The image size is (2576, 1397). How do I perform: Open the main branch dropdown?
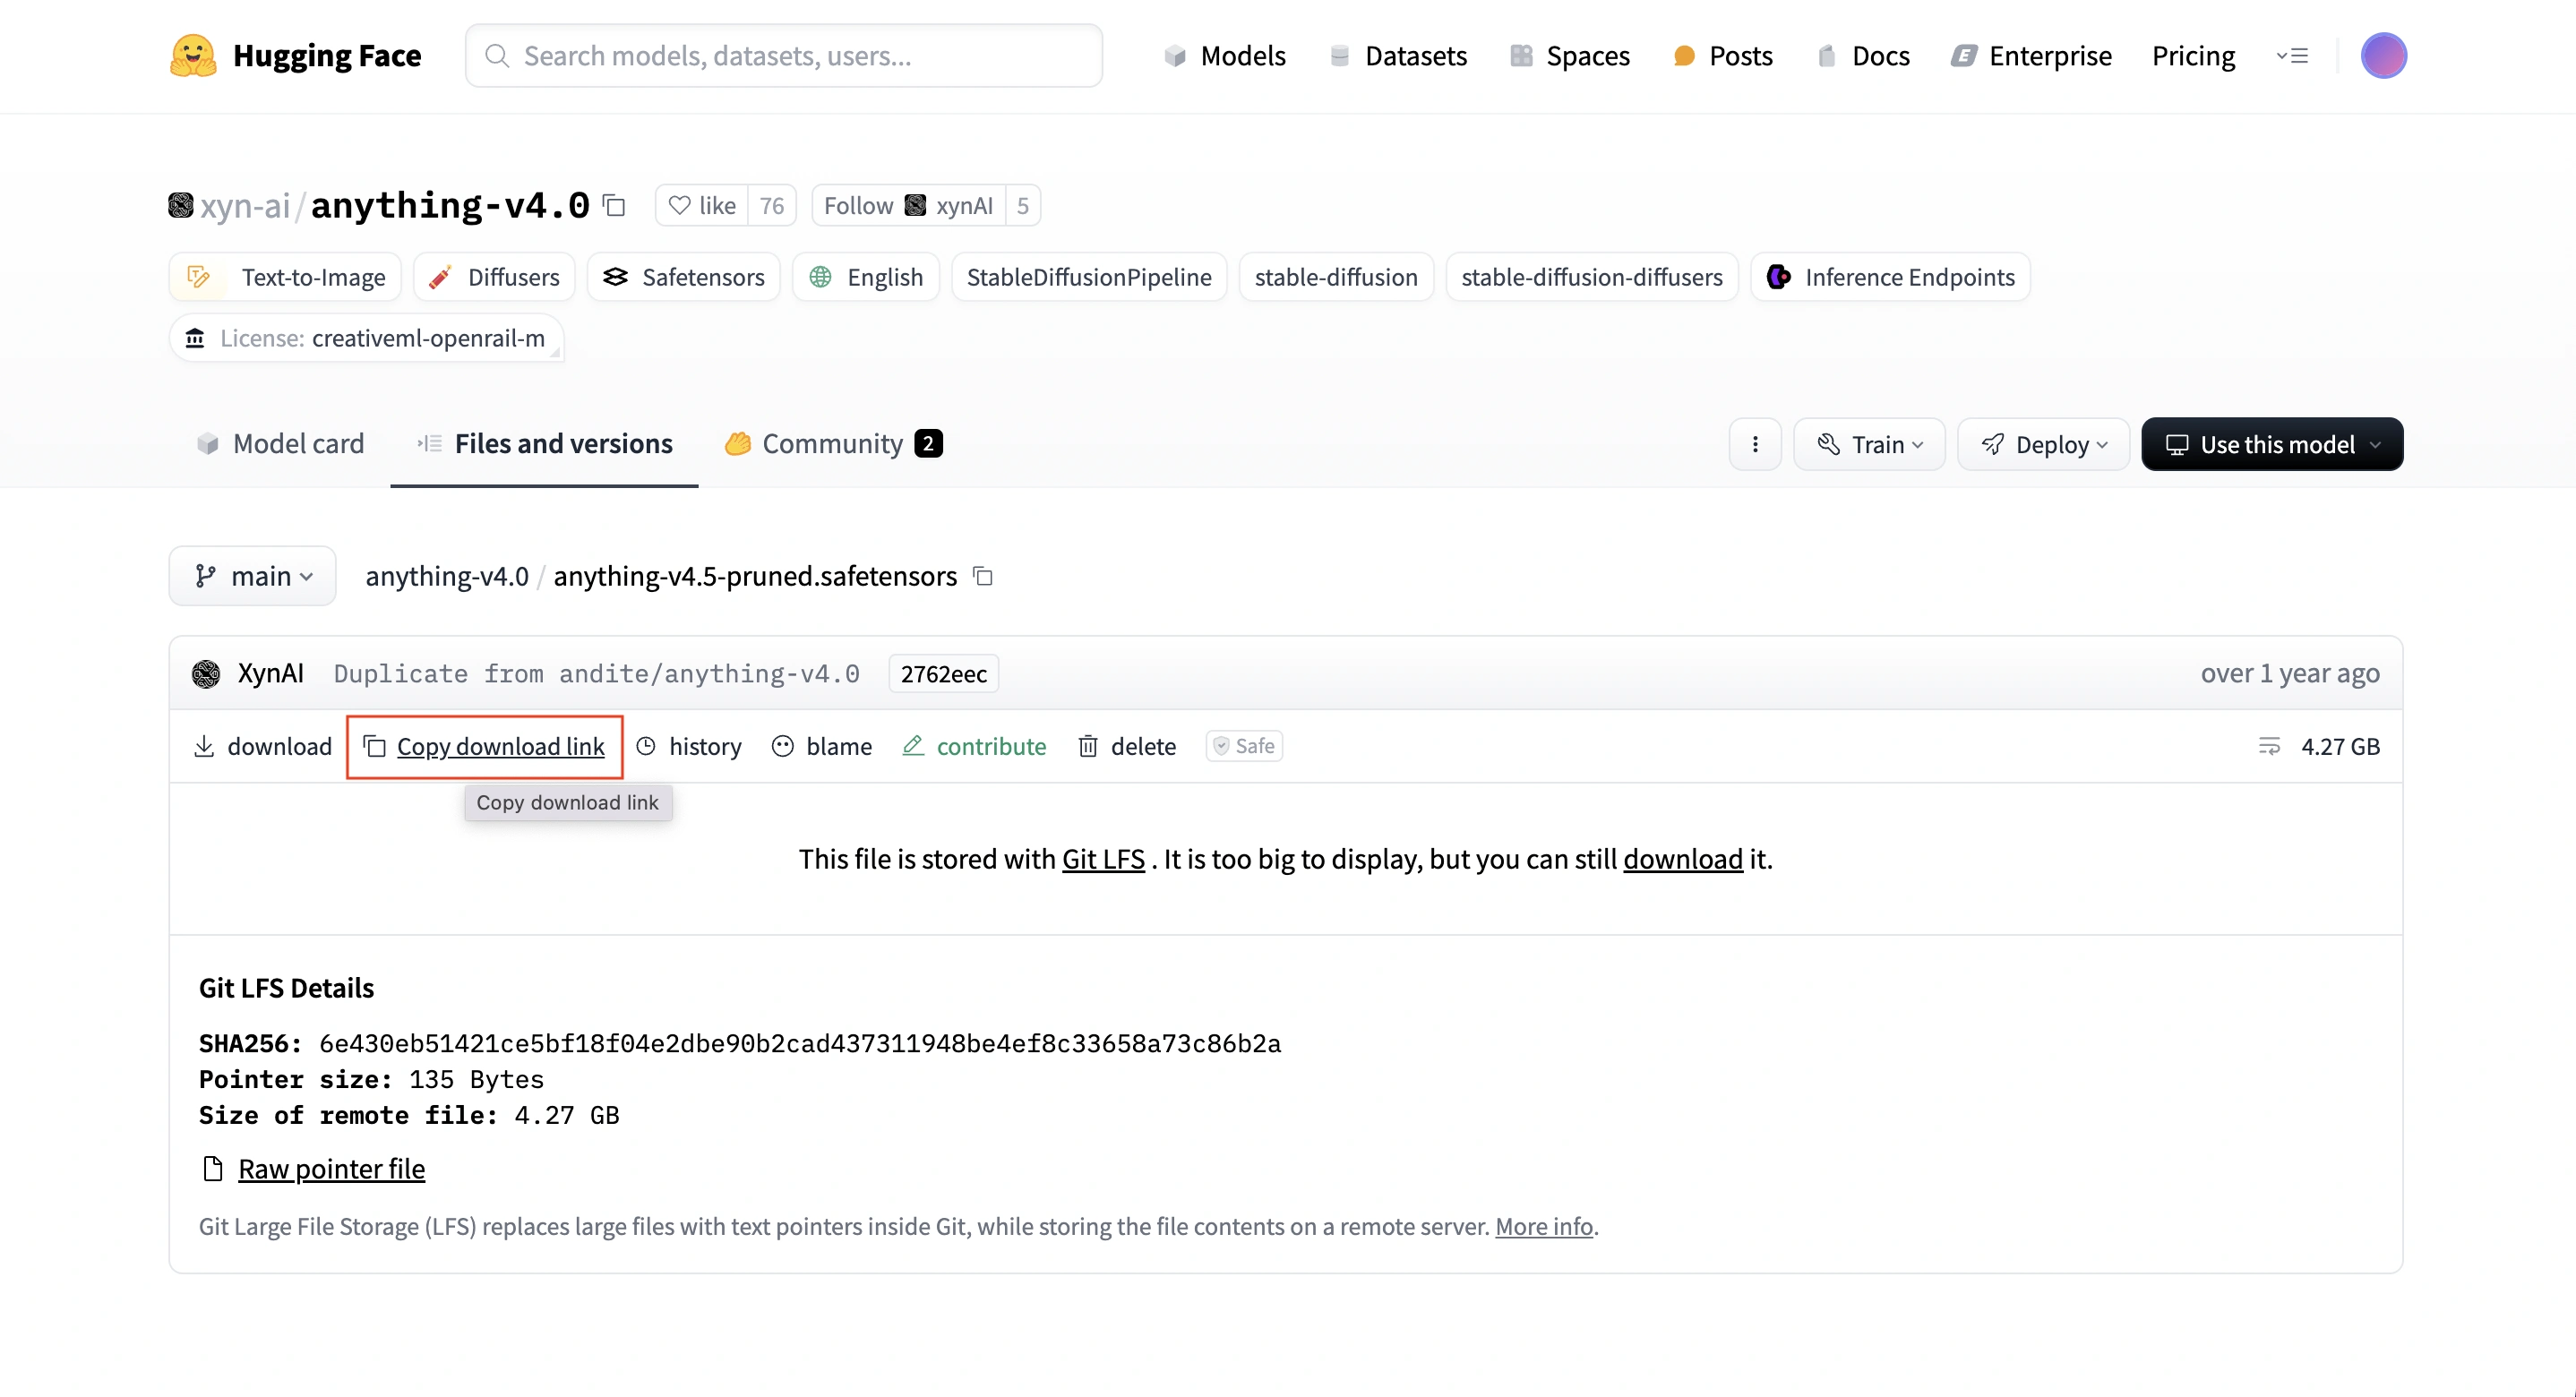252,576
